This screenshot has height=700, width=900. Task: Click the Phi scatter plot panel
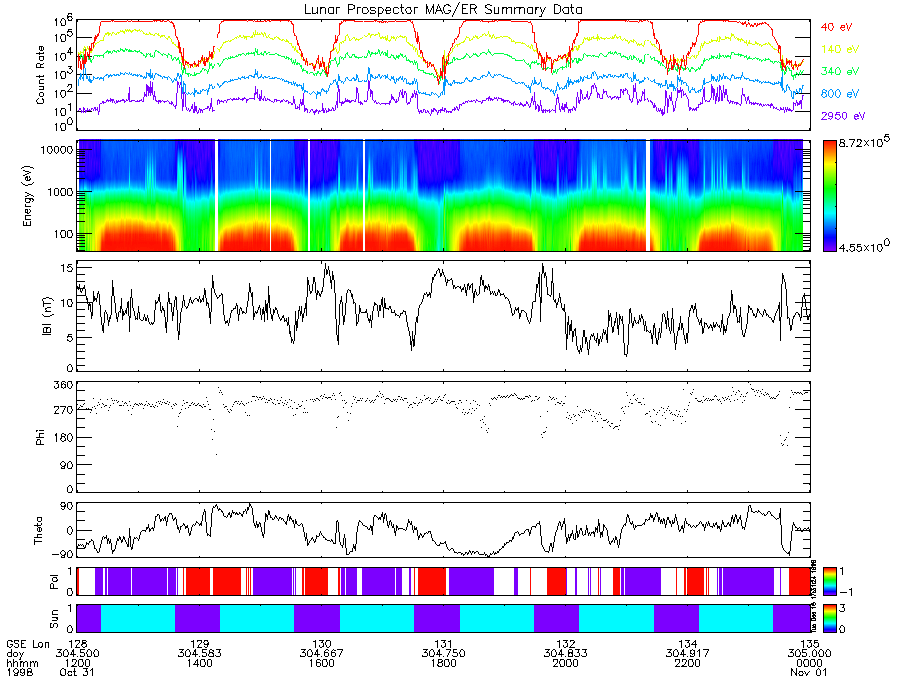(x=444, y=437)
